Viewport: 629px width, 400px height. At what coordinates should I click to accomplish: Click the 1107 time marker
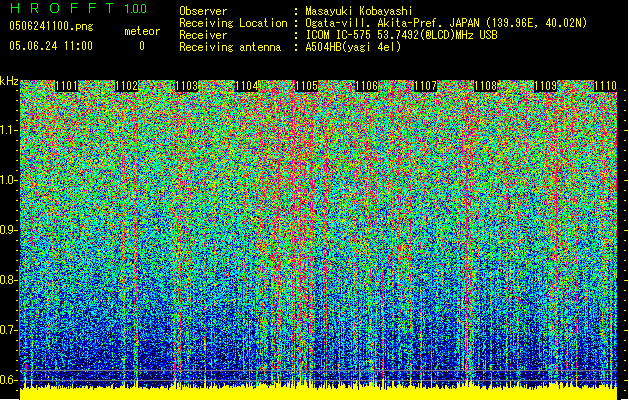[425, 86]
